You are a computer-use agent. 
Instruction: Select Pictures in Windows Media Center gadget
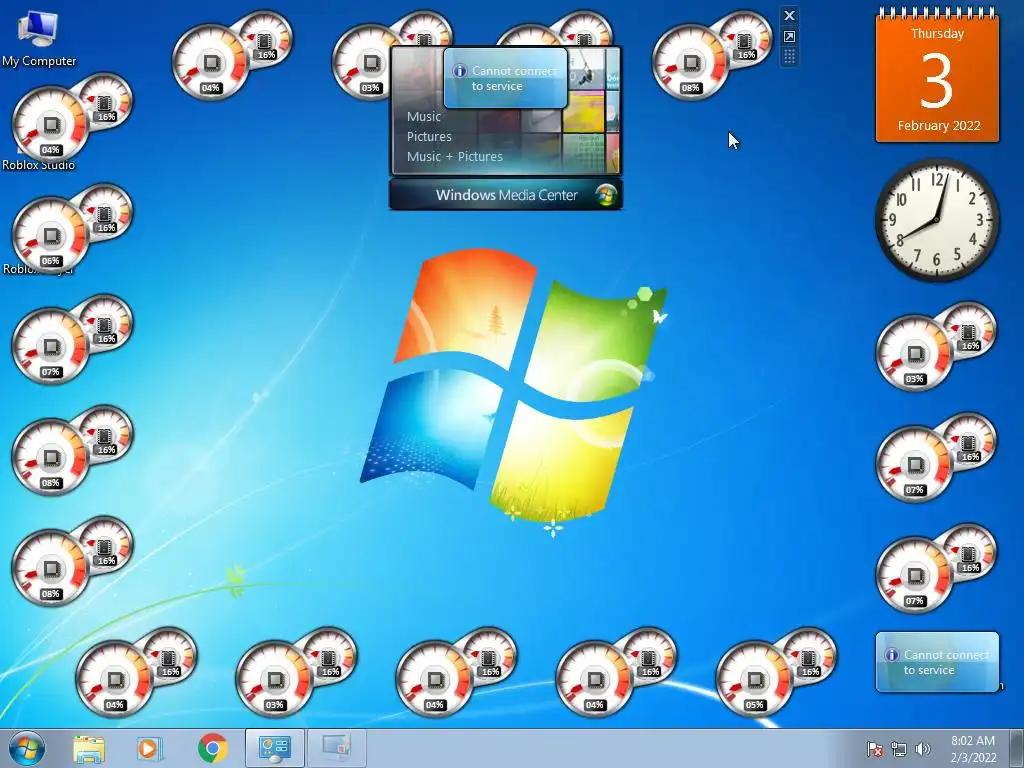(429, 136)
